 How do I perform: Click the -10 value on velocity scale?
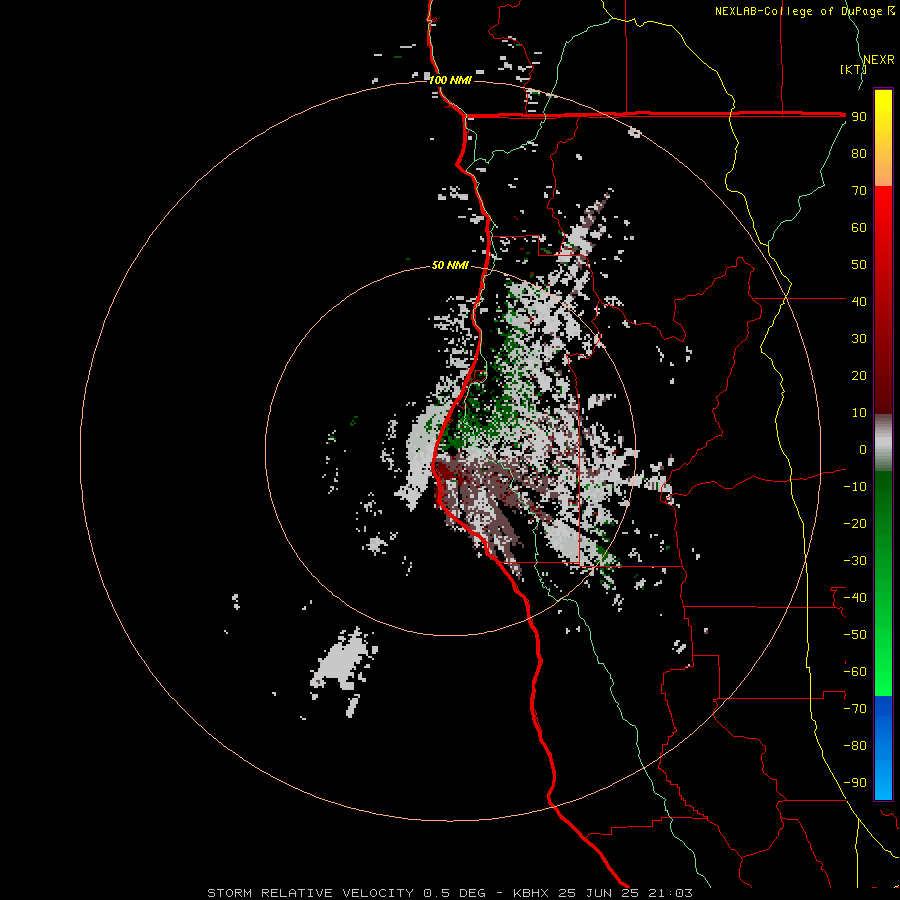(855, 487)
